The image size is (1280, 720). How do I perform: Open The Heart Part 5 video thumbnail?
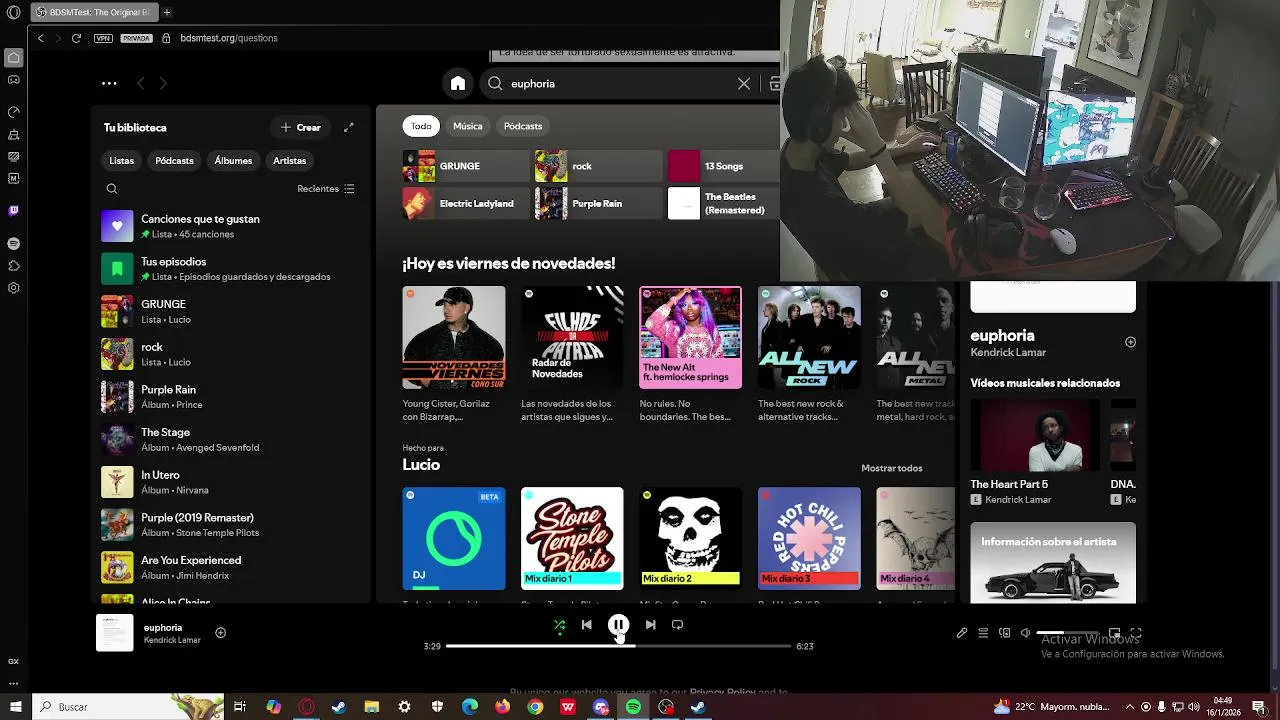pos(1035,435)
